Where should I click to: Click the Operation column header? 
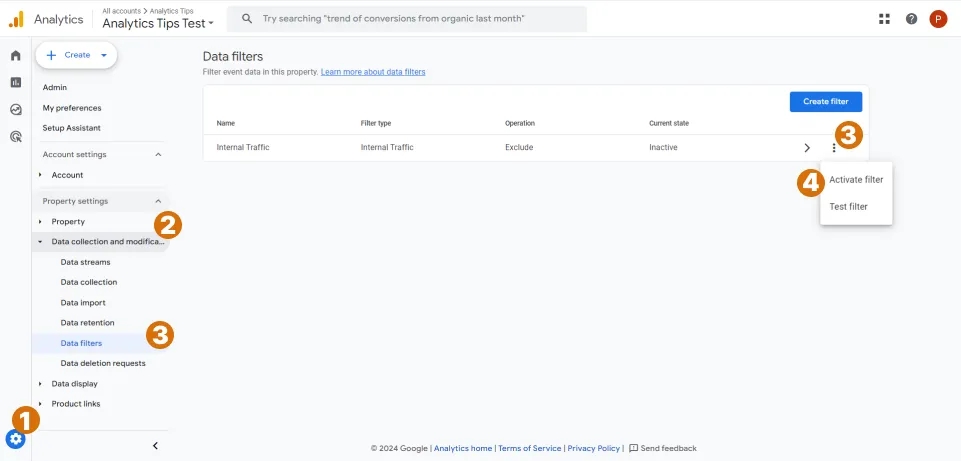click(520, 123)
